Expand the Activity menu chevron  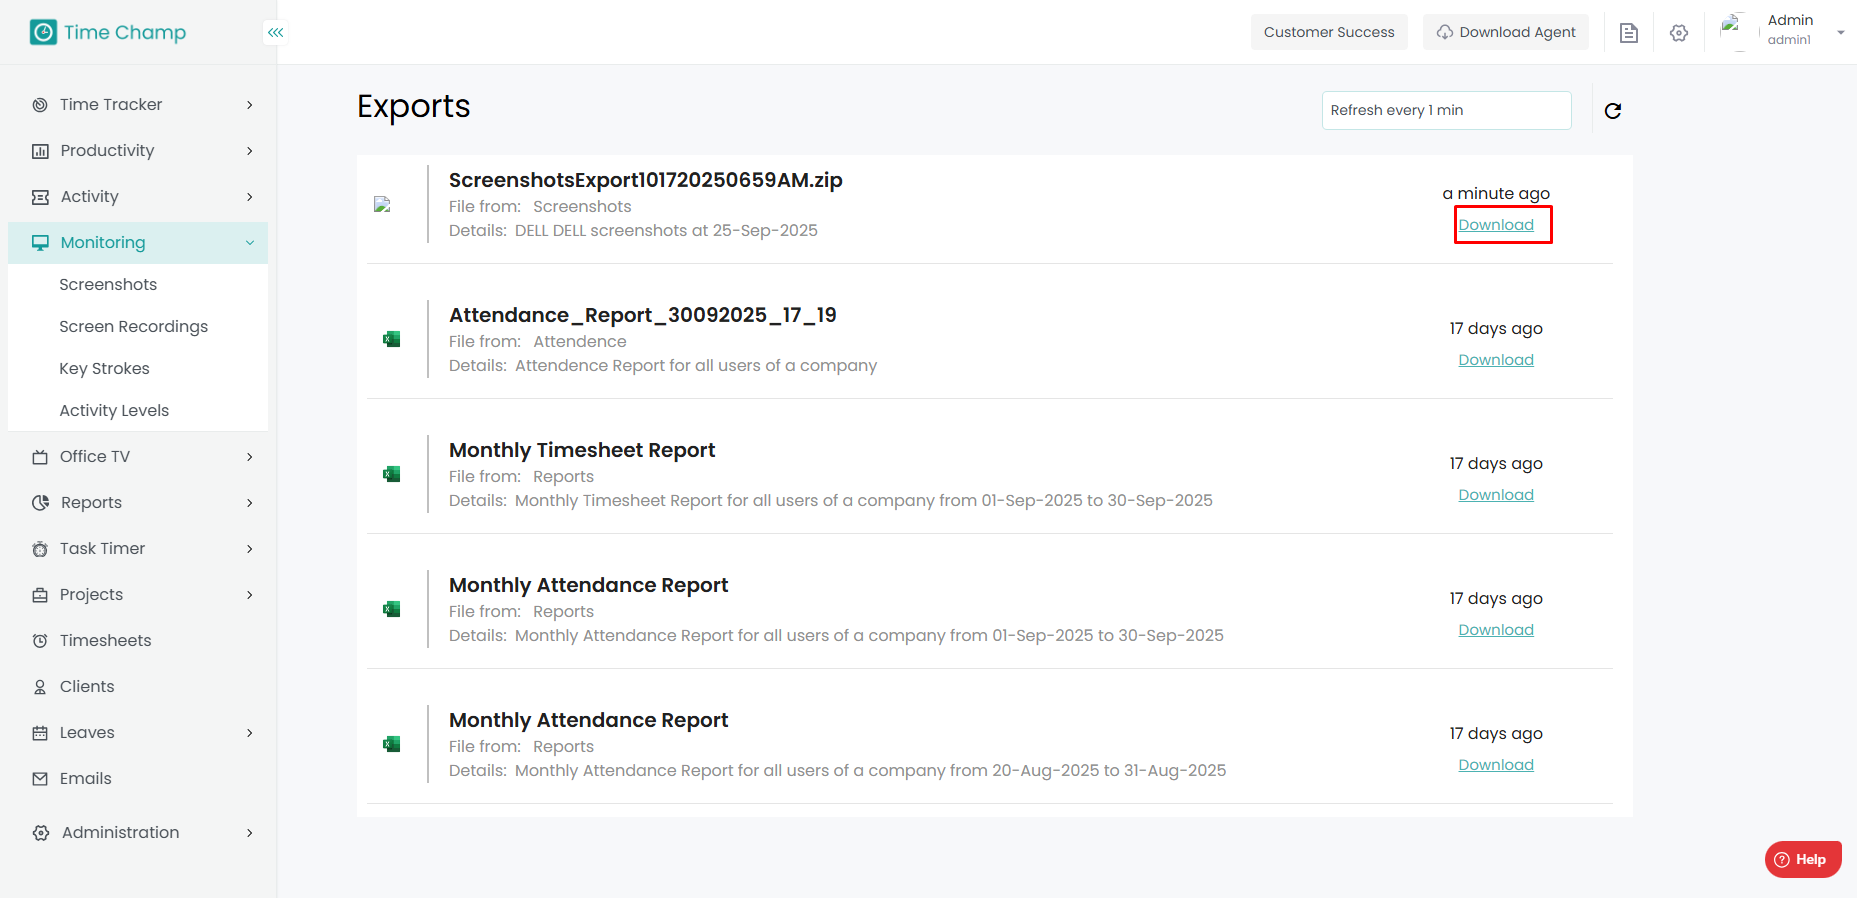point(250,197)
